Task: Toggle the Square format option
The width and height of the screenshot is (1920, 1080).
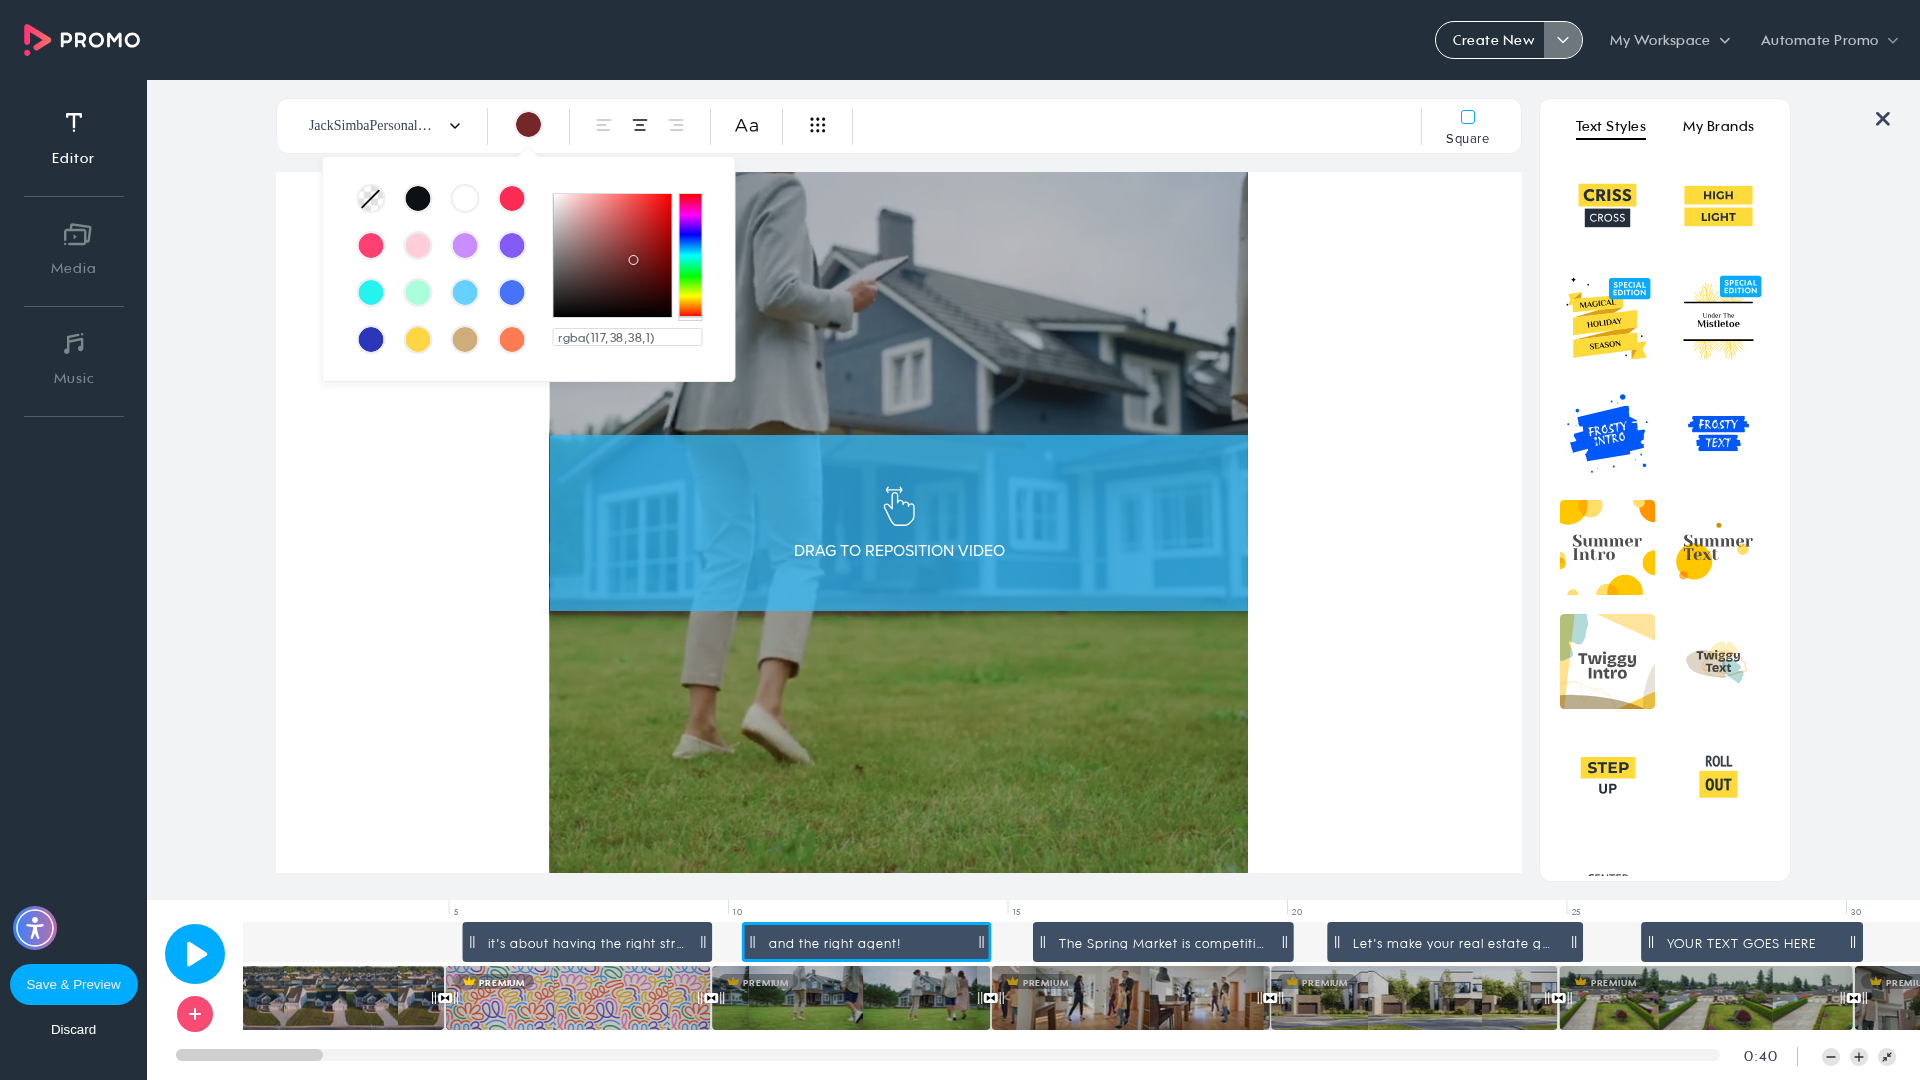Action: [x=1468, y=127]
